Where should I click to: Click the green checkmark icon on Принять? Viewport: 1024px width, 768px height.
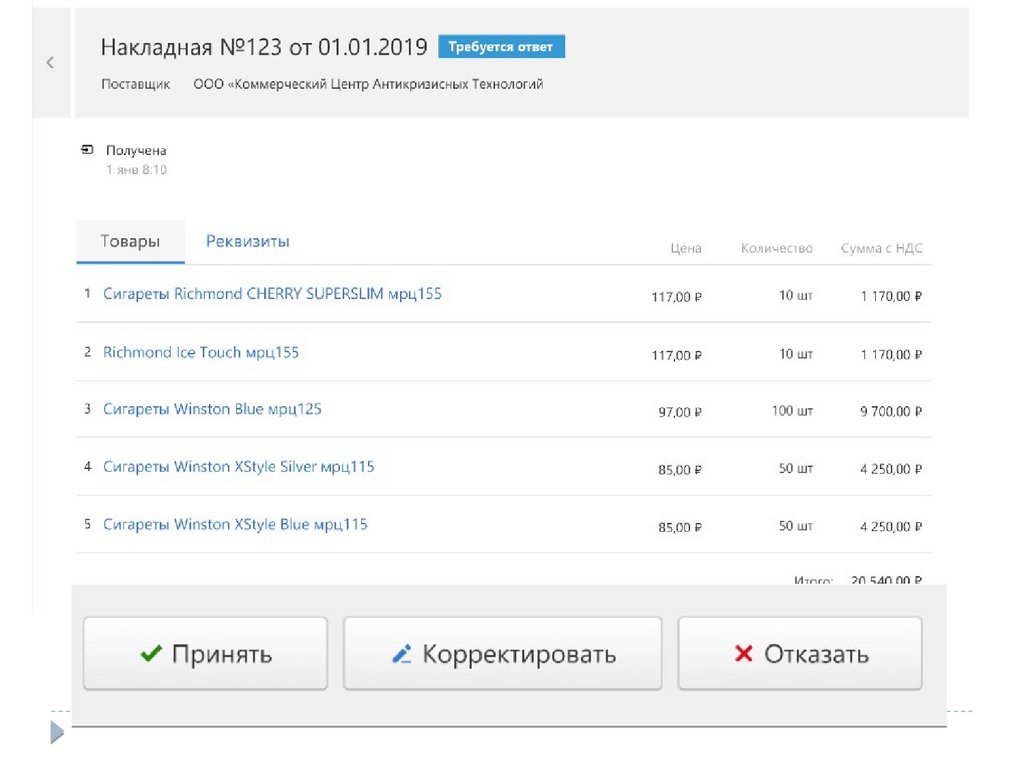coord(151,654)
